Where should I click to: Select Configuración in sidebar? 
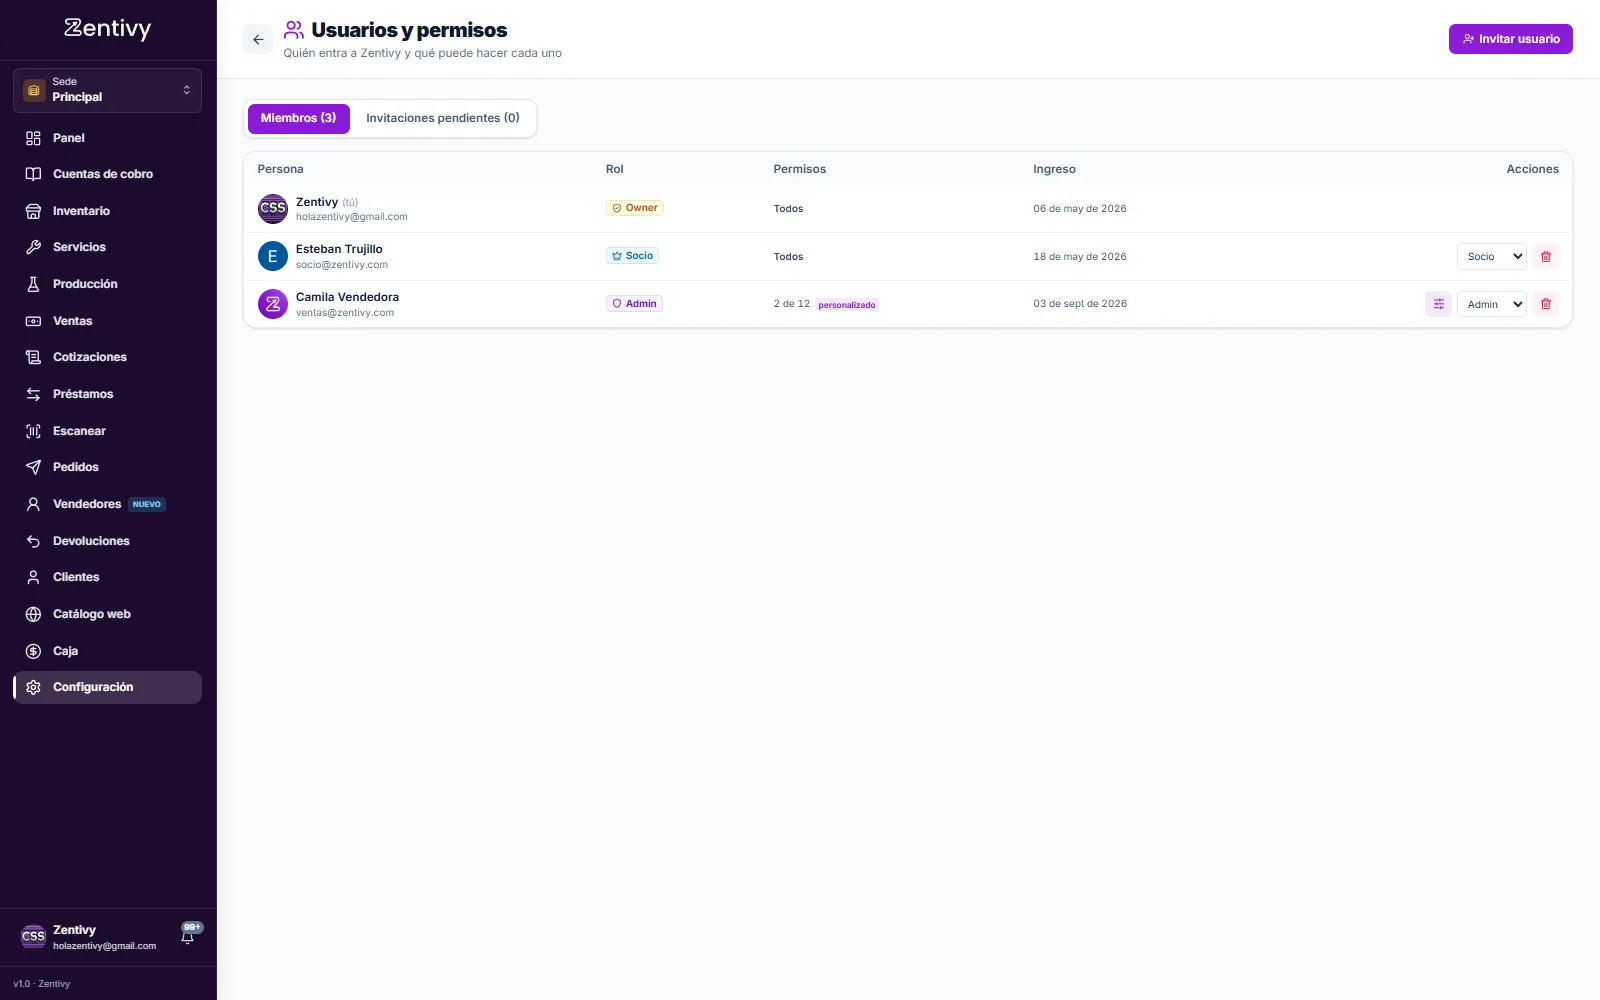click(108, 687)
